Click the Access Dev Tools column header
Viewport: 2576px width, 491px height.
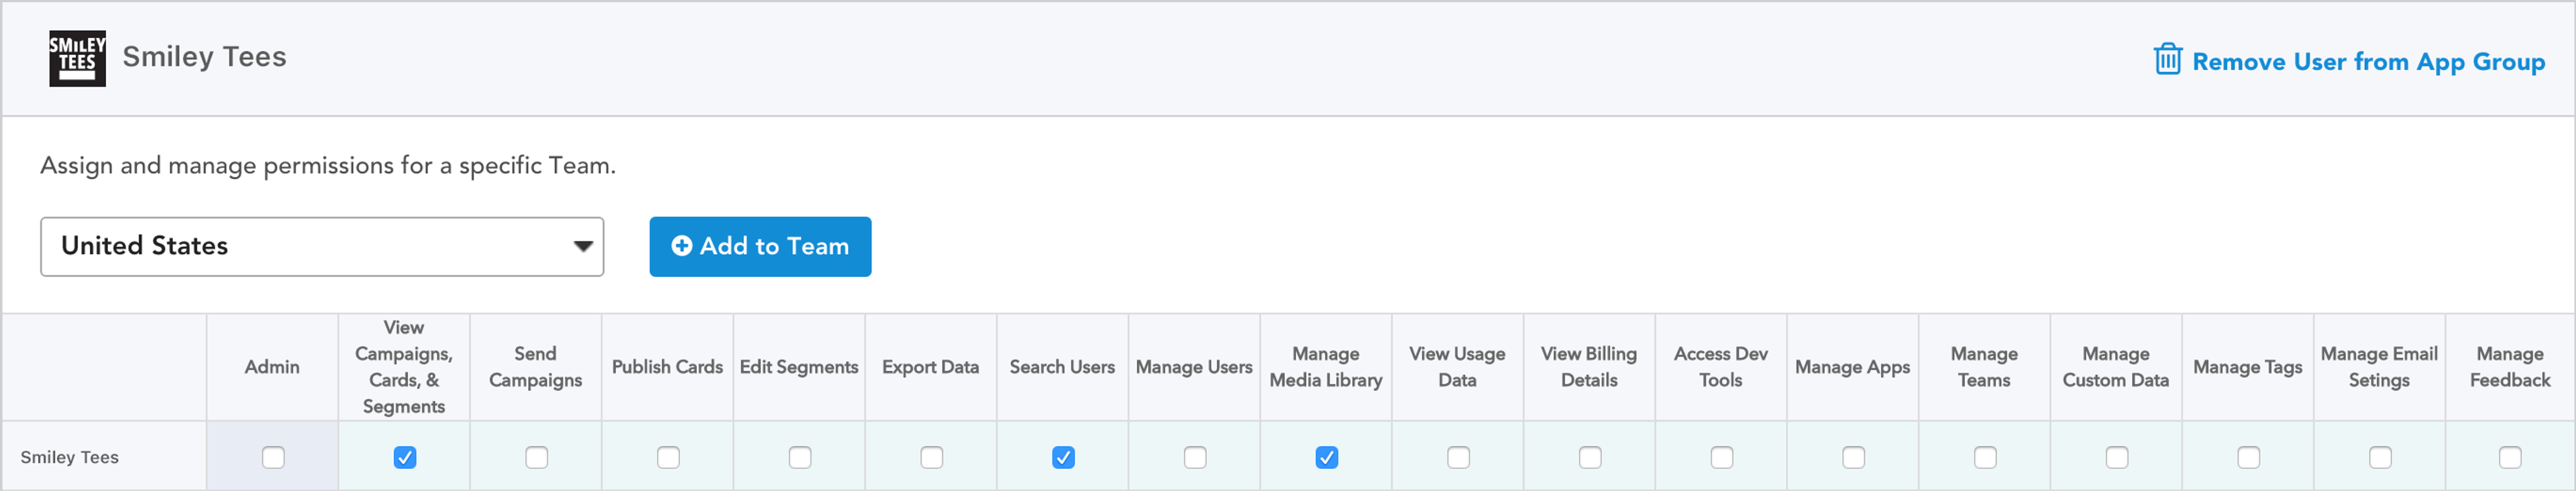[x=1721, y=367]
